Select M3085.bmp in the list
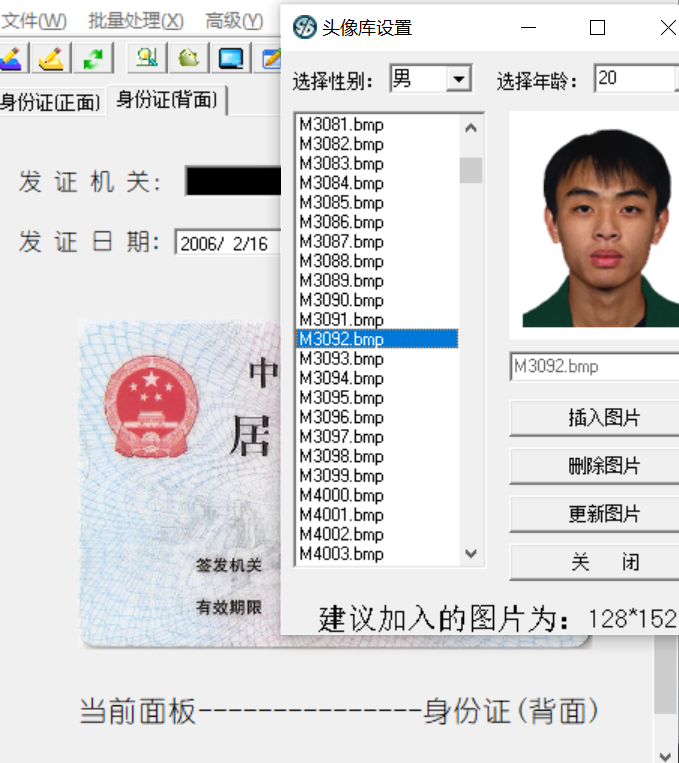The image size is (679, 763). [377, 202]
